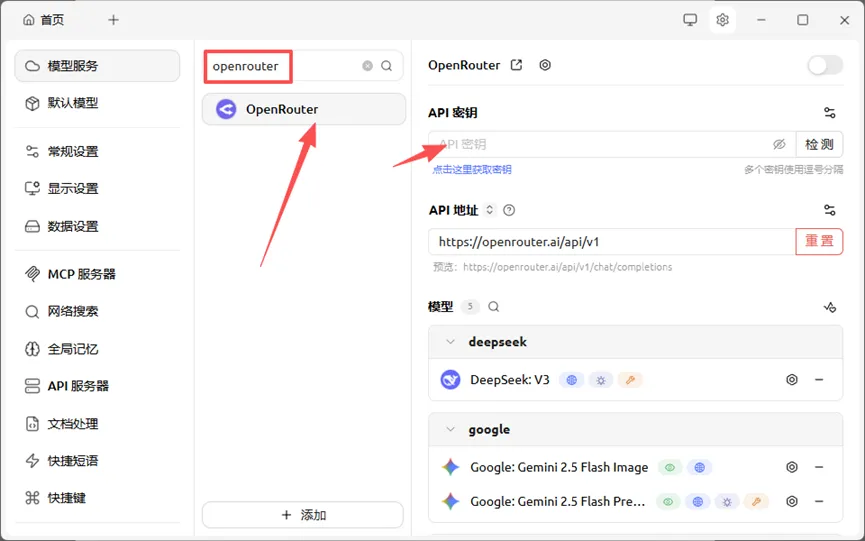This screenshot has height=541, width=865.
Task: Open settings for DeepSeek: V3 model
Action: pos(792,379)
